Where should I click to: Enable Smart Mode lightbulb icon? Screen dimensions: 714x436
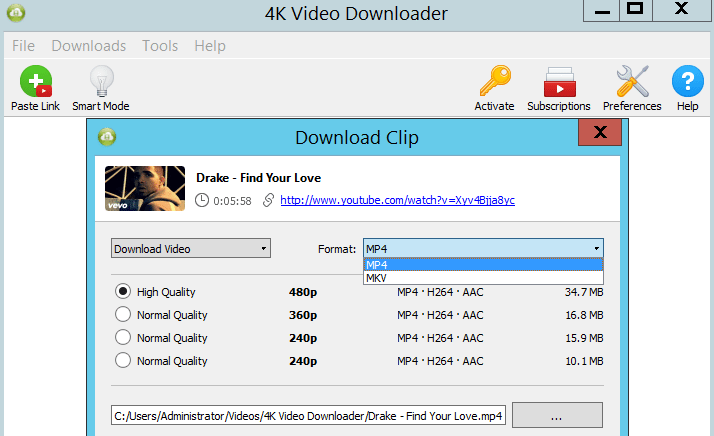click(x=102, y=81)
